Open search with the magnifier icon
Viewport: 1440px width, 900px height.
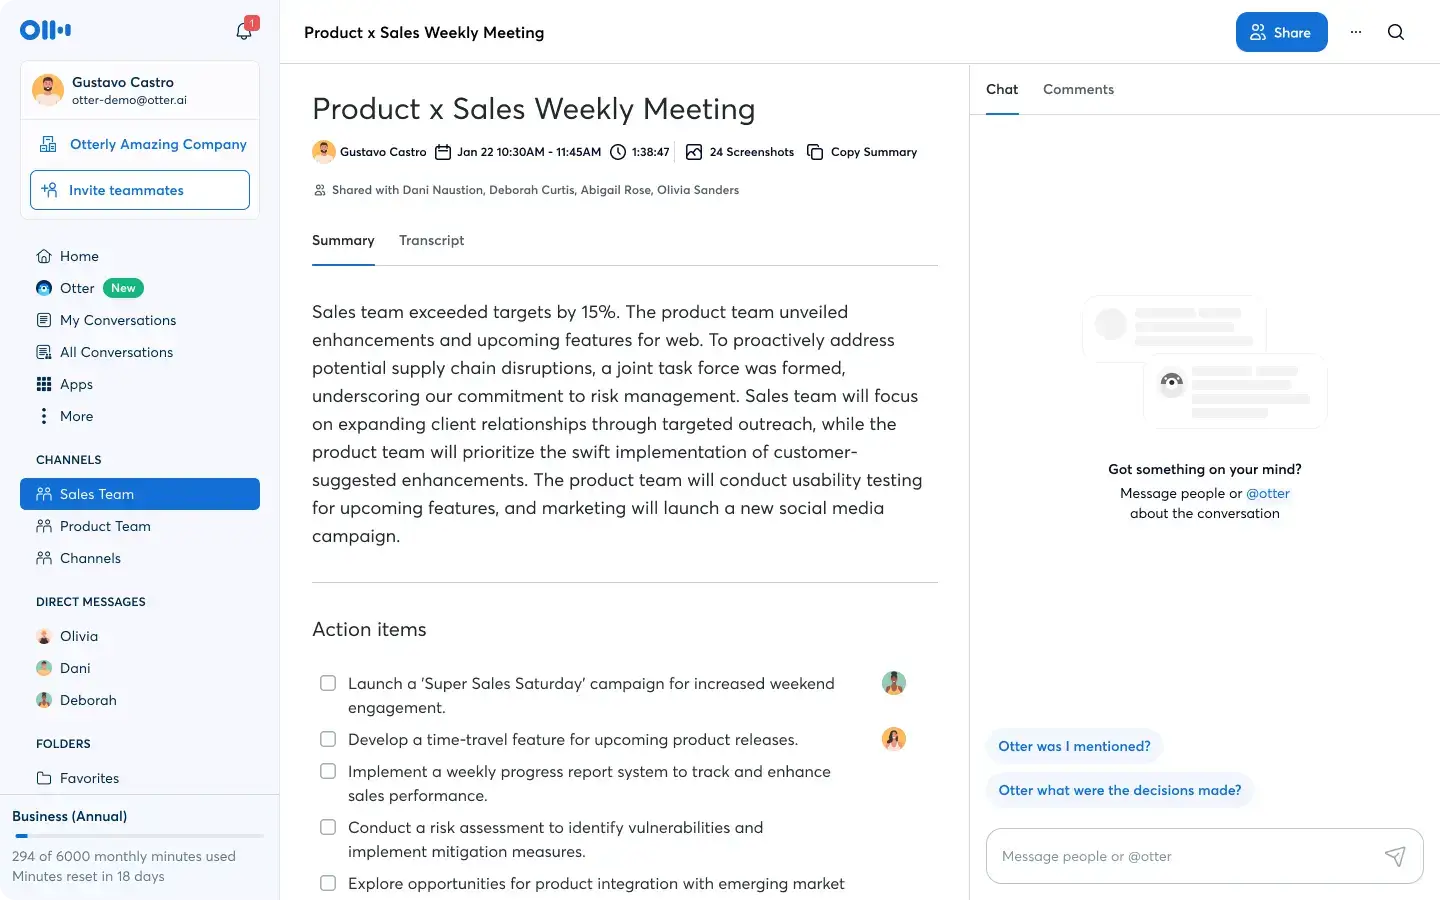[1395, 32]
